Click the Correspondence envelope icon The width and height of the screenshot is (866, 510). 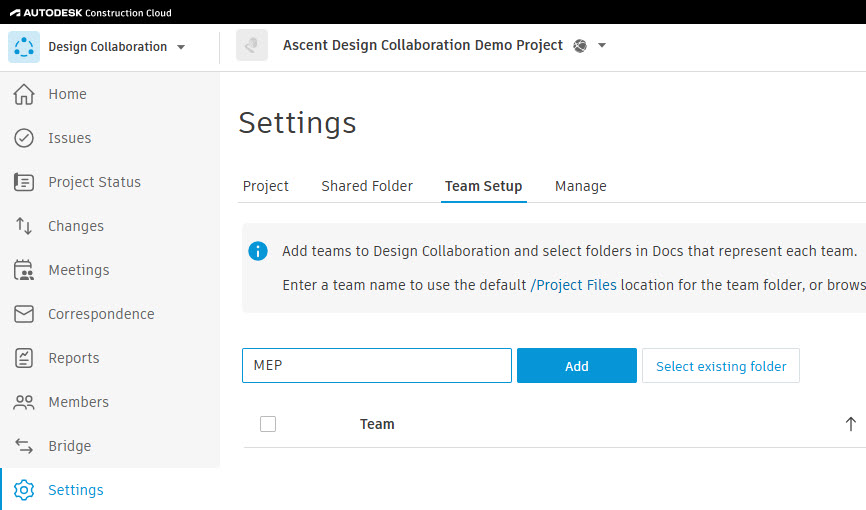click(24, 314)
